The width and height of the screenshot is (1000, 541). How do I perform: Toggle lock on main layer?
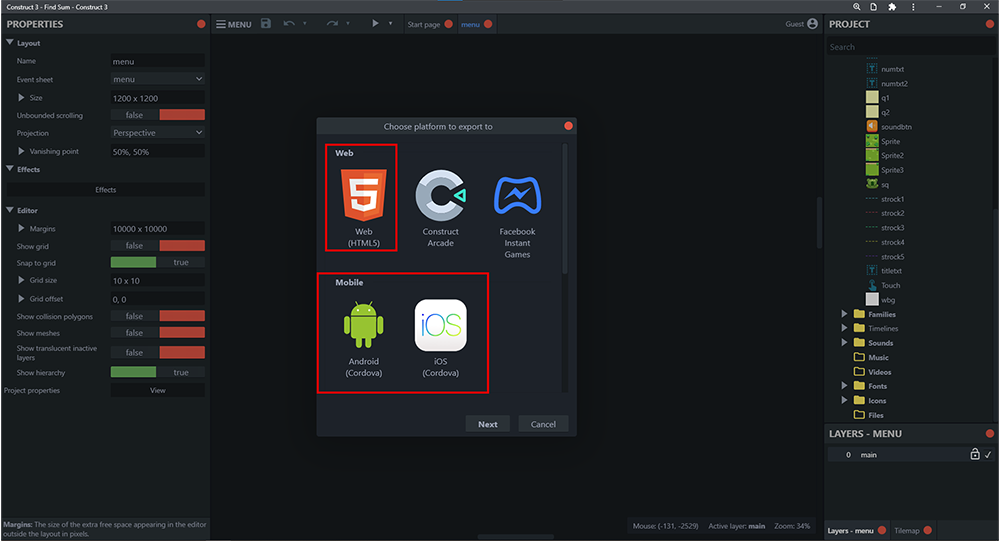click(x=974, y=454)
